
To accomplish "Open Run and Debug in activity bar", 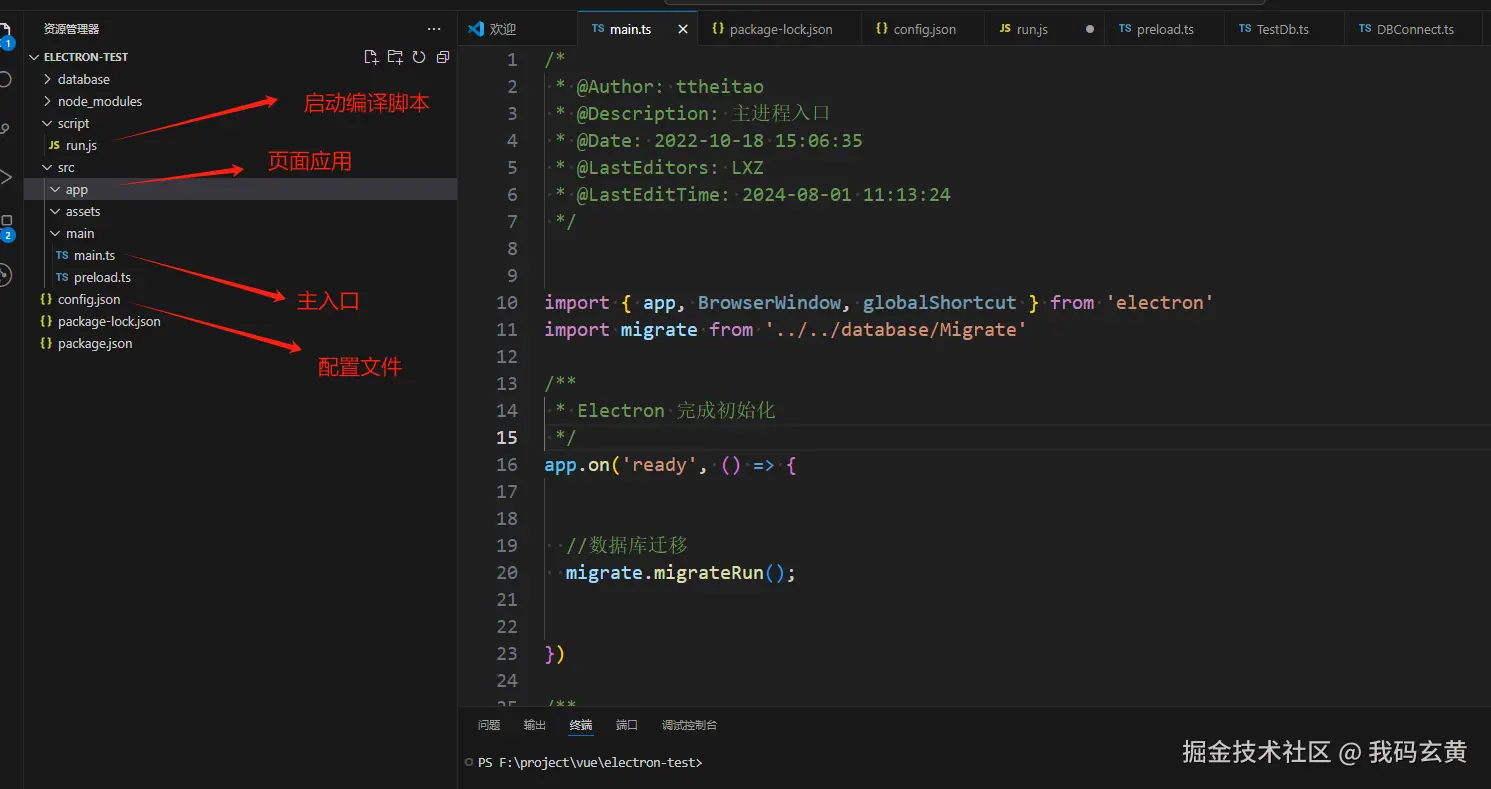I will click(5, 177).
